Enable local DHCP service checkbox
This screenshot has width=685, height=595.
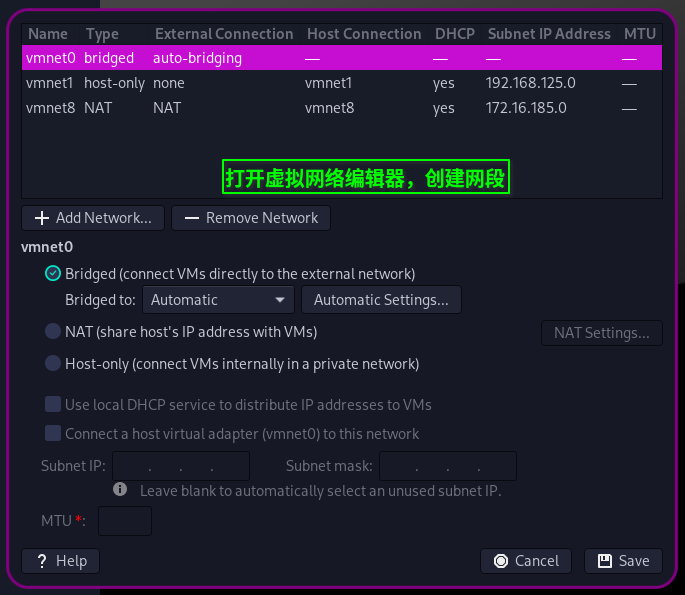pos(53,405)
